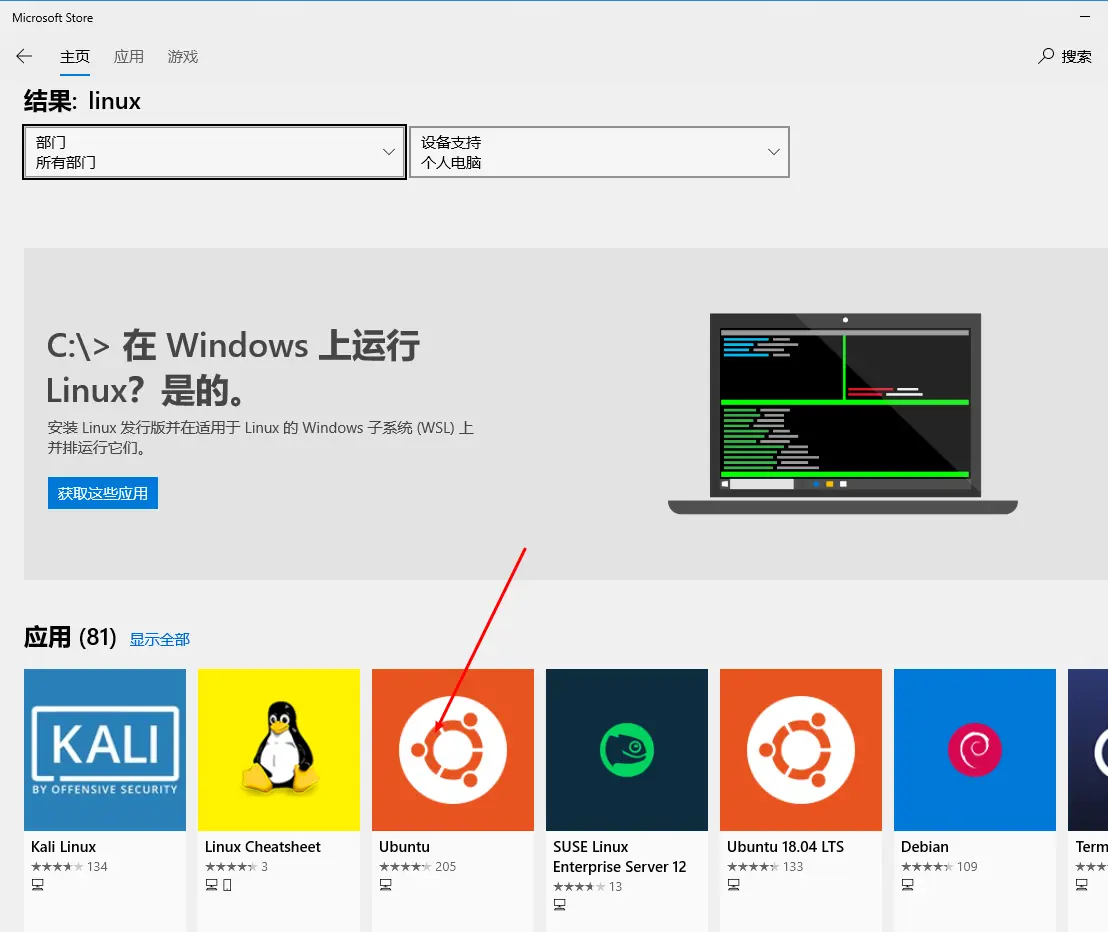Open the Ubuntu 18.04 LTS title text
The height and width of the screenshot is (932, 1108).
[x=785, y=847]
